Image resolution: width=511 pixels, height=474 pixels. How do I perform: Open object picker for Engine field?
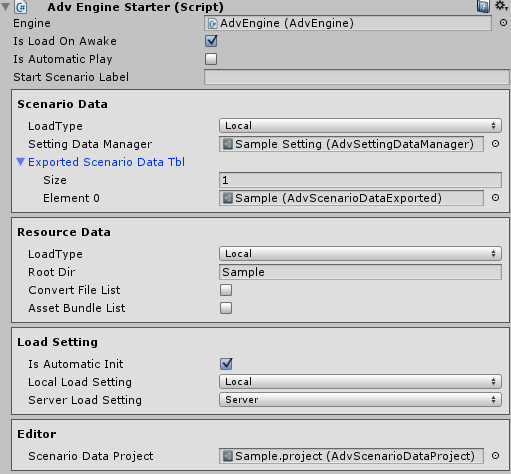pyautogui.click(x=503, y=23)
